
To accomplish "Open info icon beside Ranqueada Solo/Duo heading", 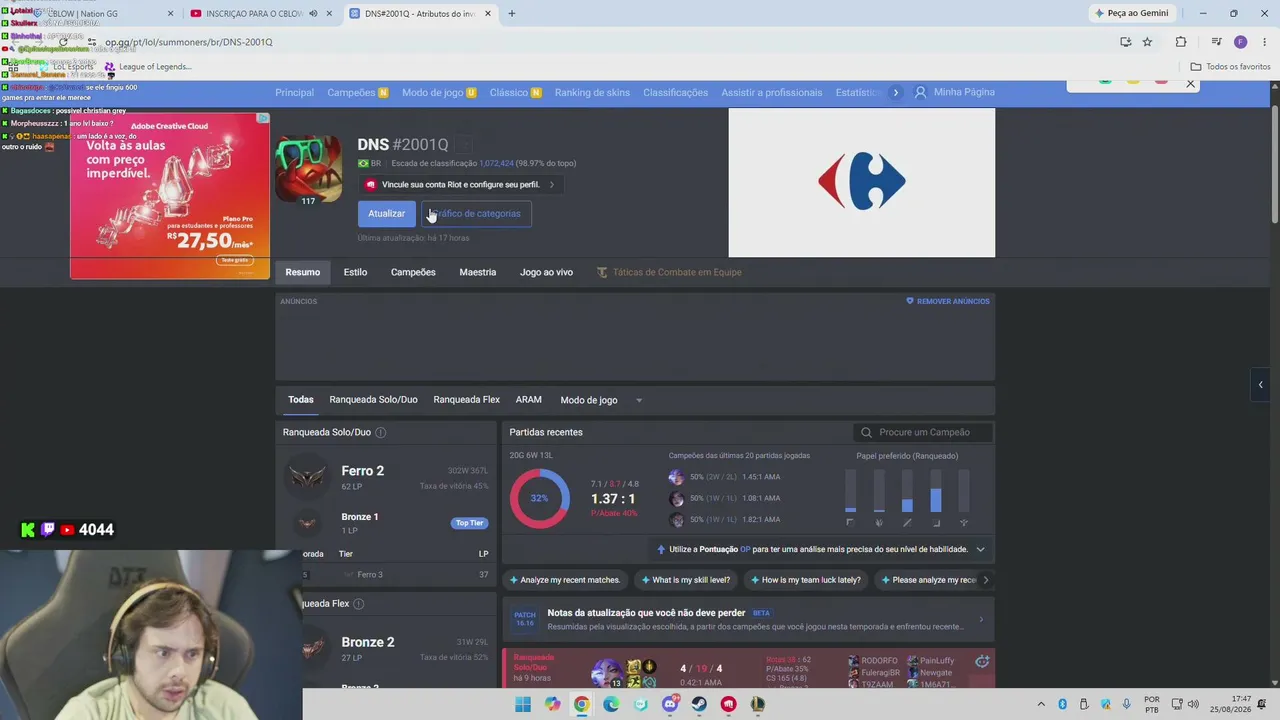I will pyautogui.click(x=380, y=432).
